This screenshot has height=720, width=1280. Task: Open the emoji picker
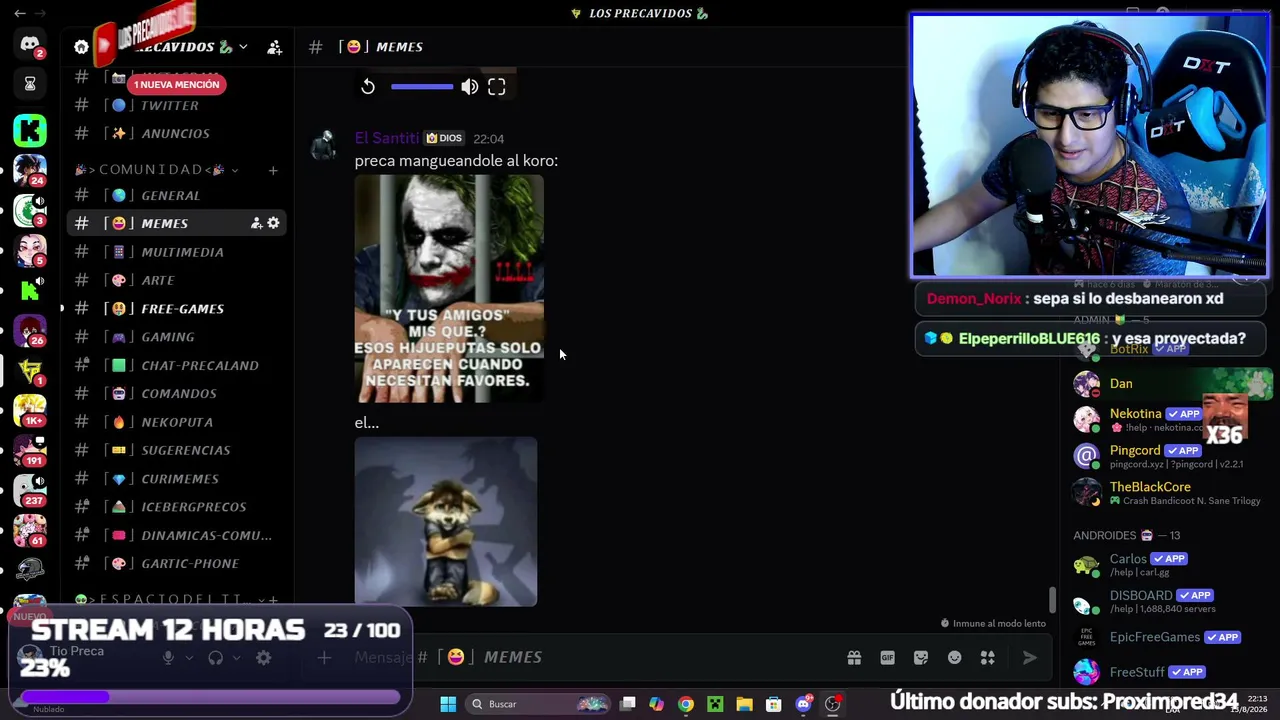tap(955, 657)
